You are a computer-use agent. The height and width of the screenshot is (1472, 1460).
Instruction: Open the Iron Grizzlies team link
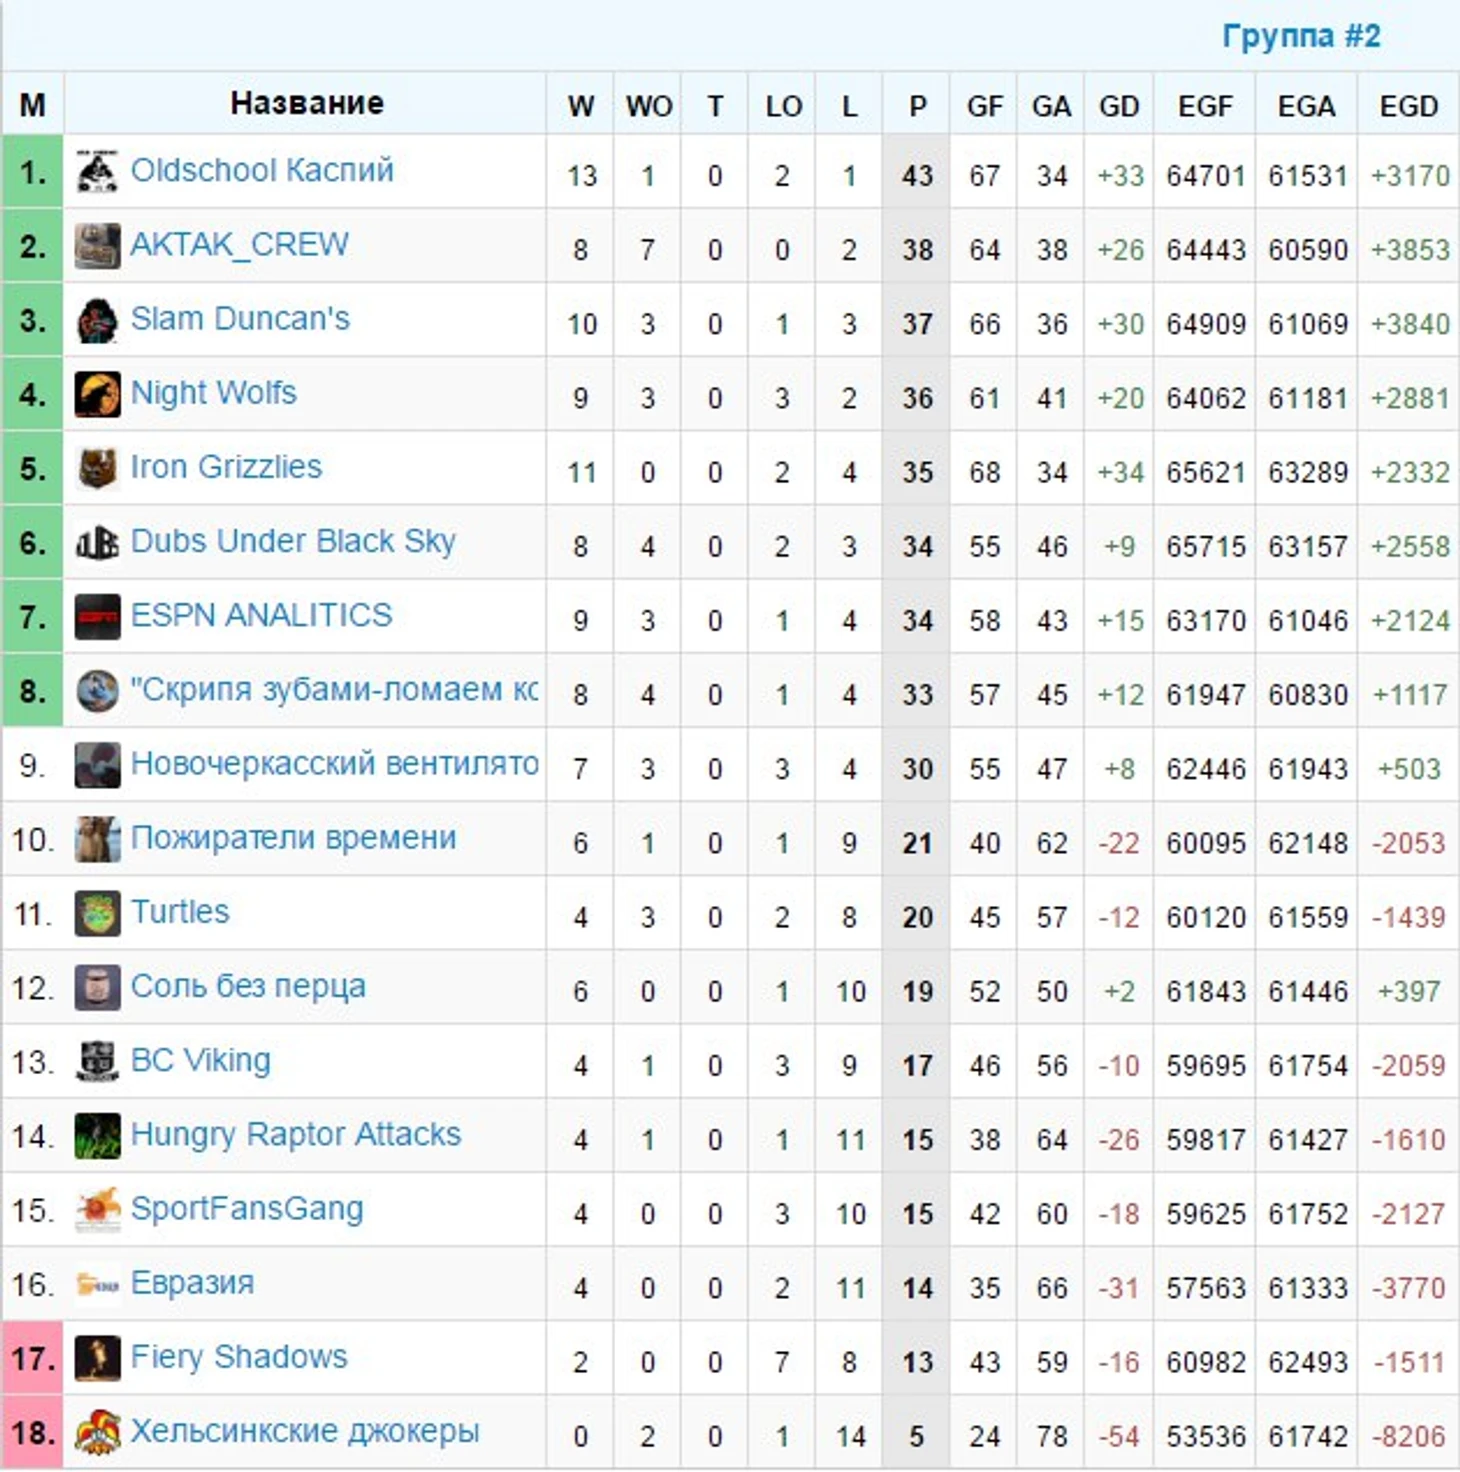click(226, 467)
